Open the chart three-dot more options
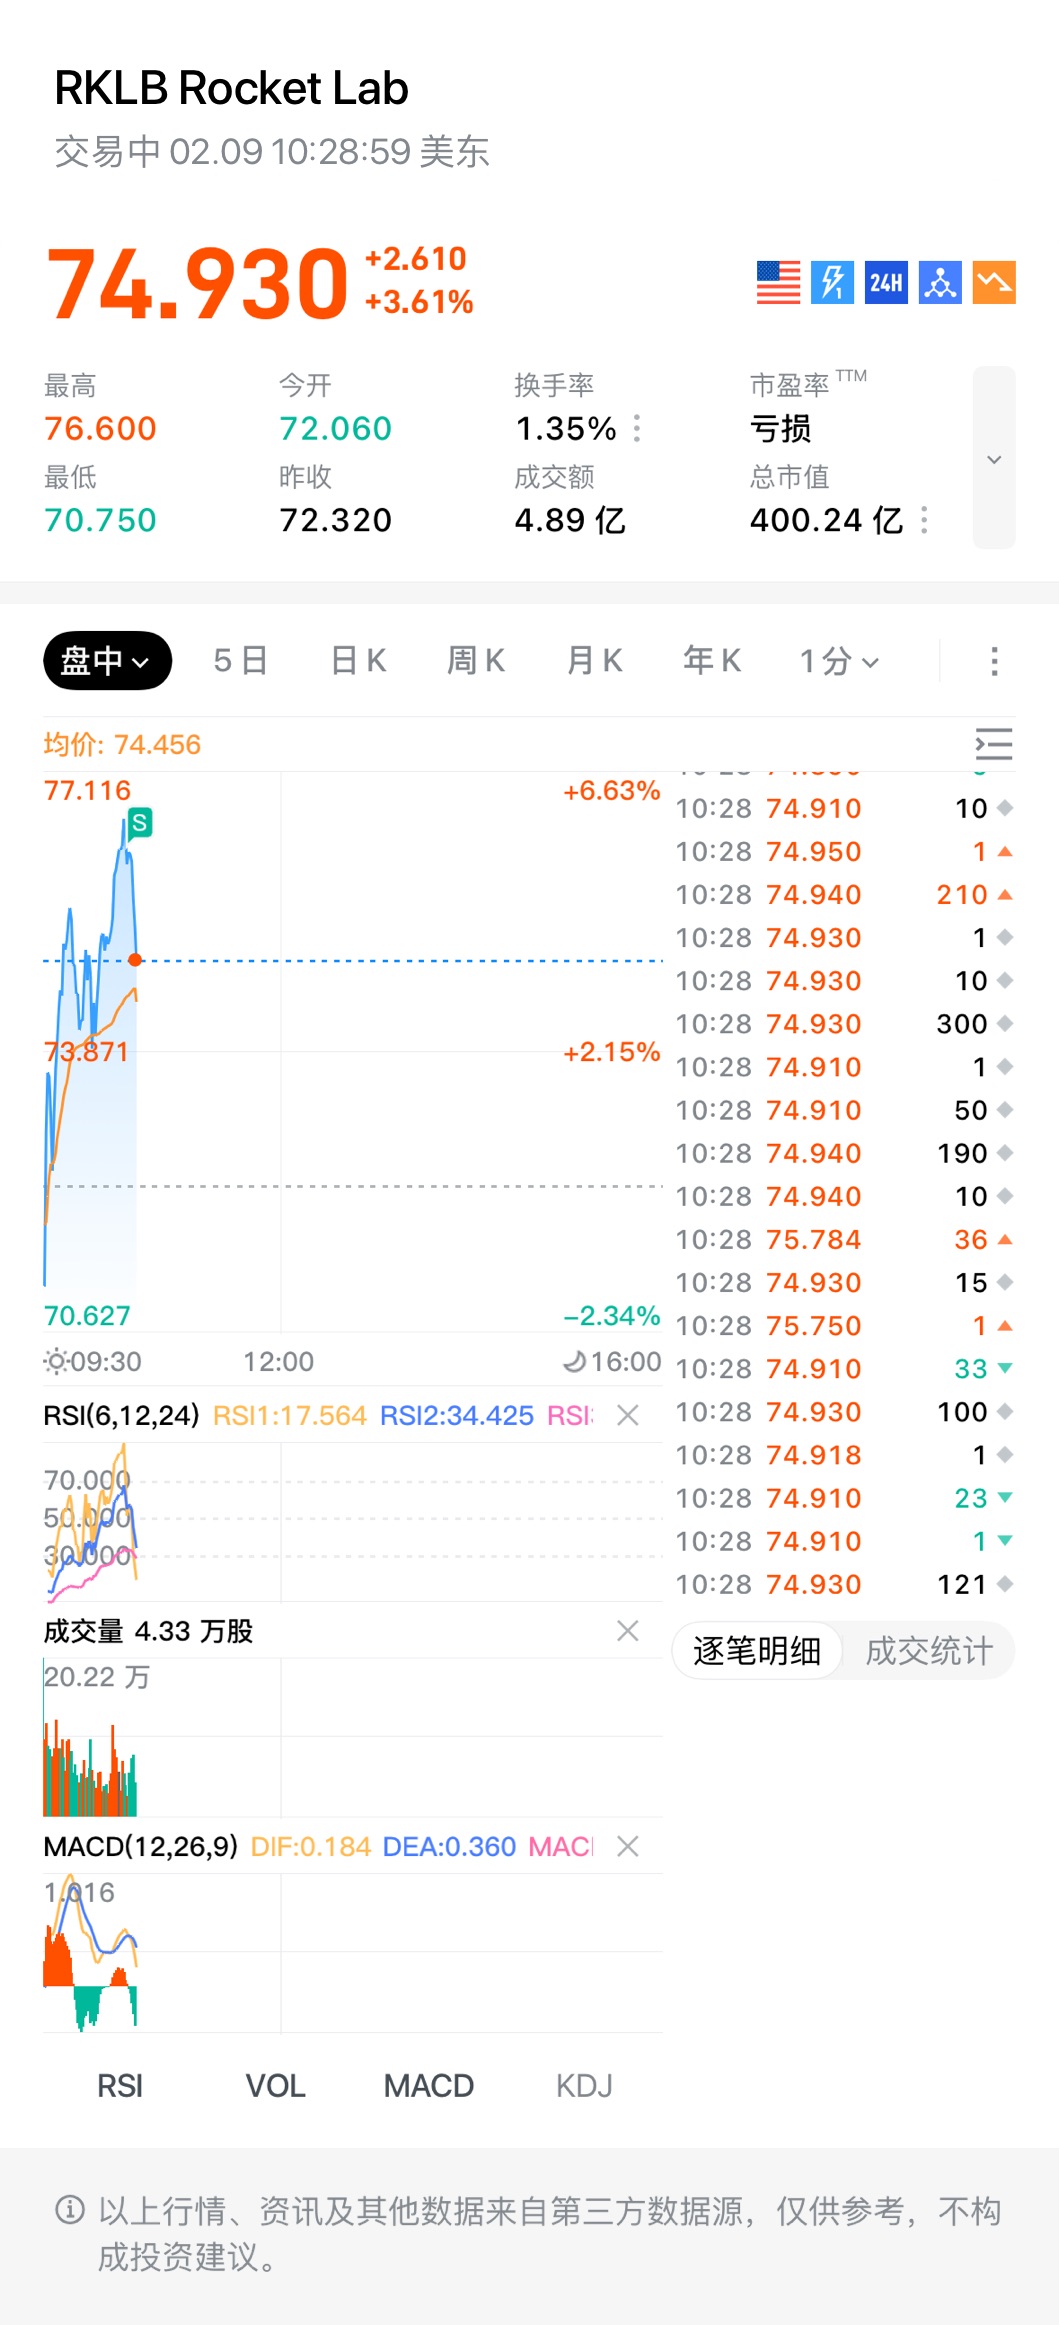This screenshot has height=2325, width=1059. pos(993,661)
